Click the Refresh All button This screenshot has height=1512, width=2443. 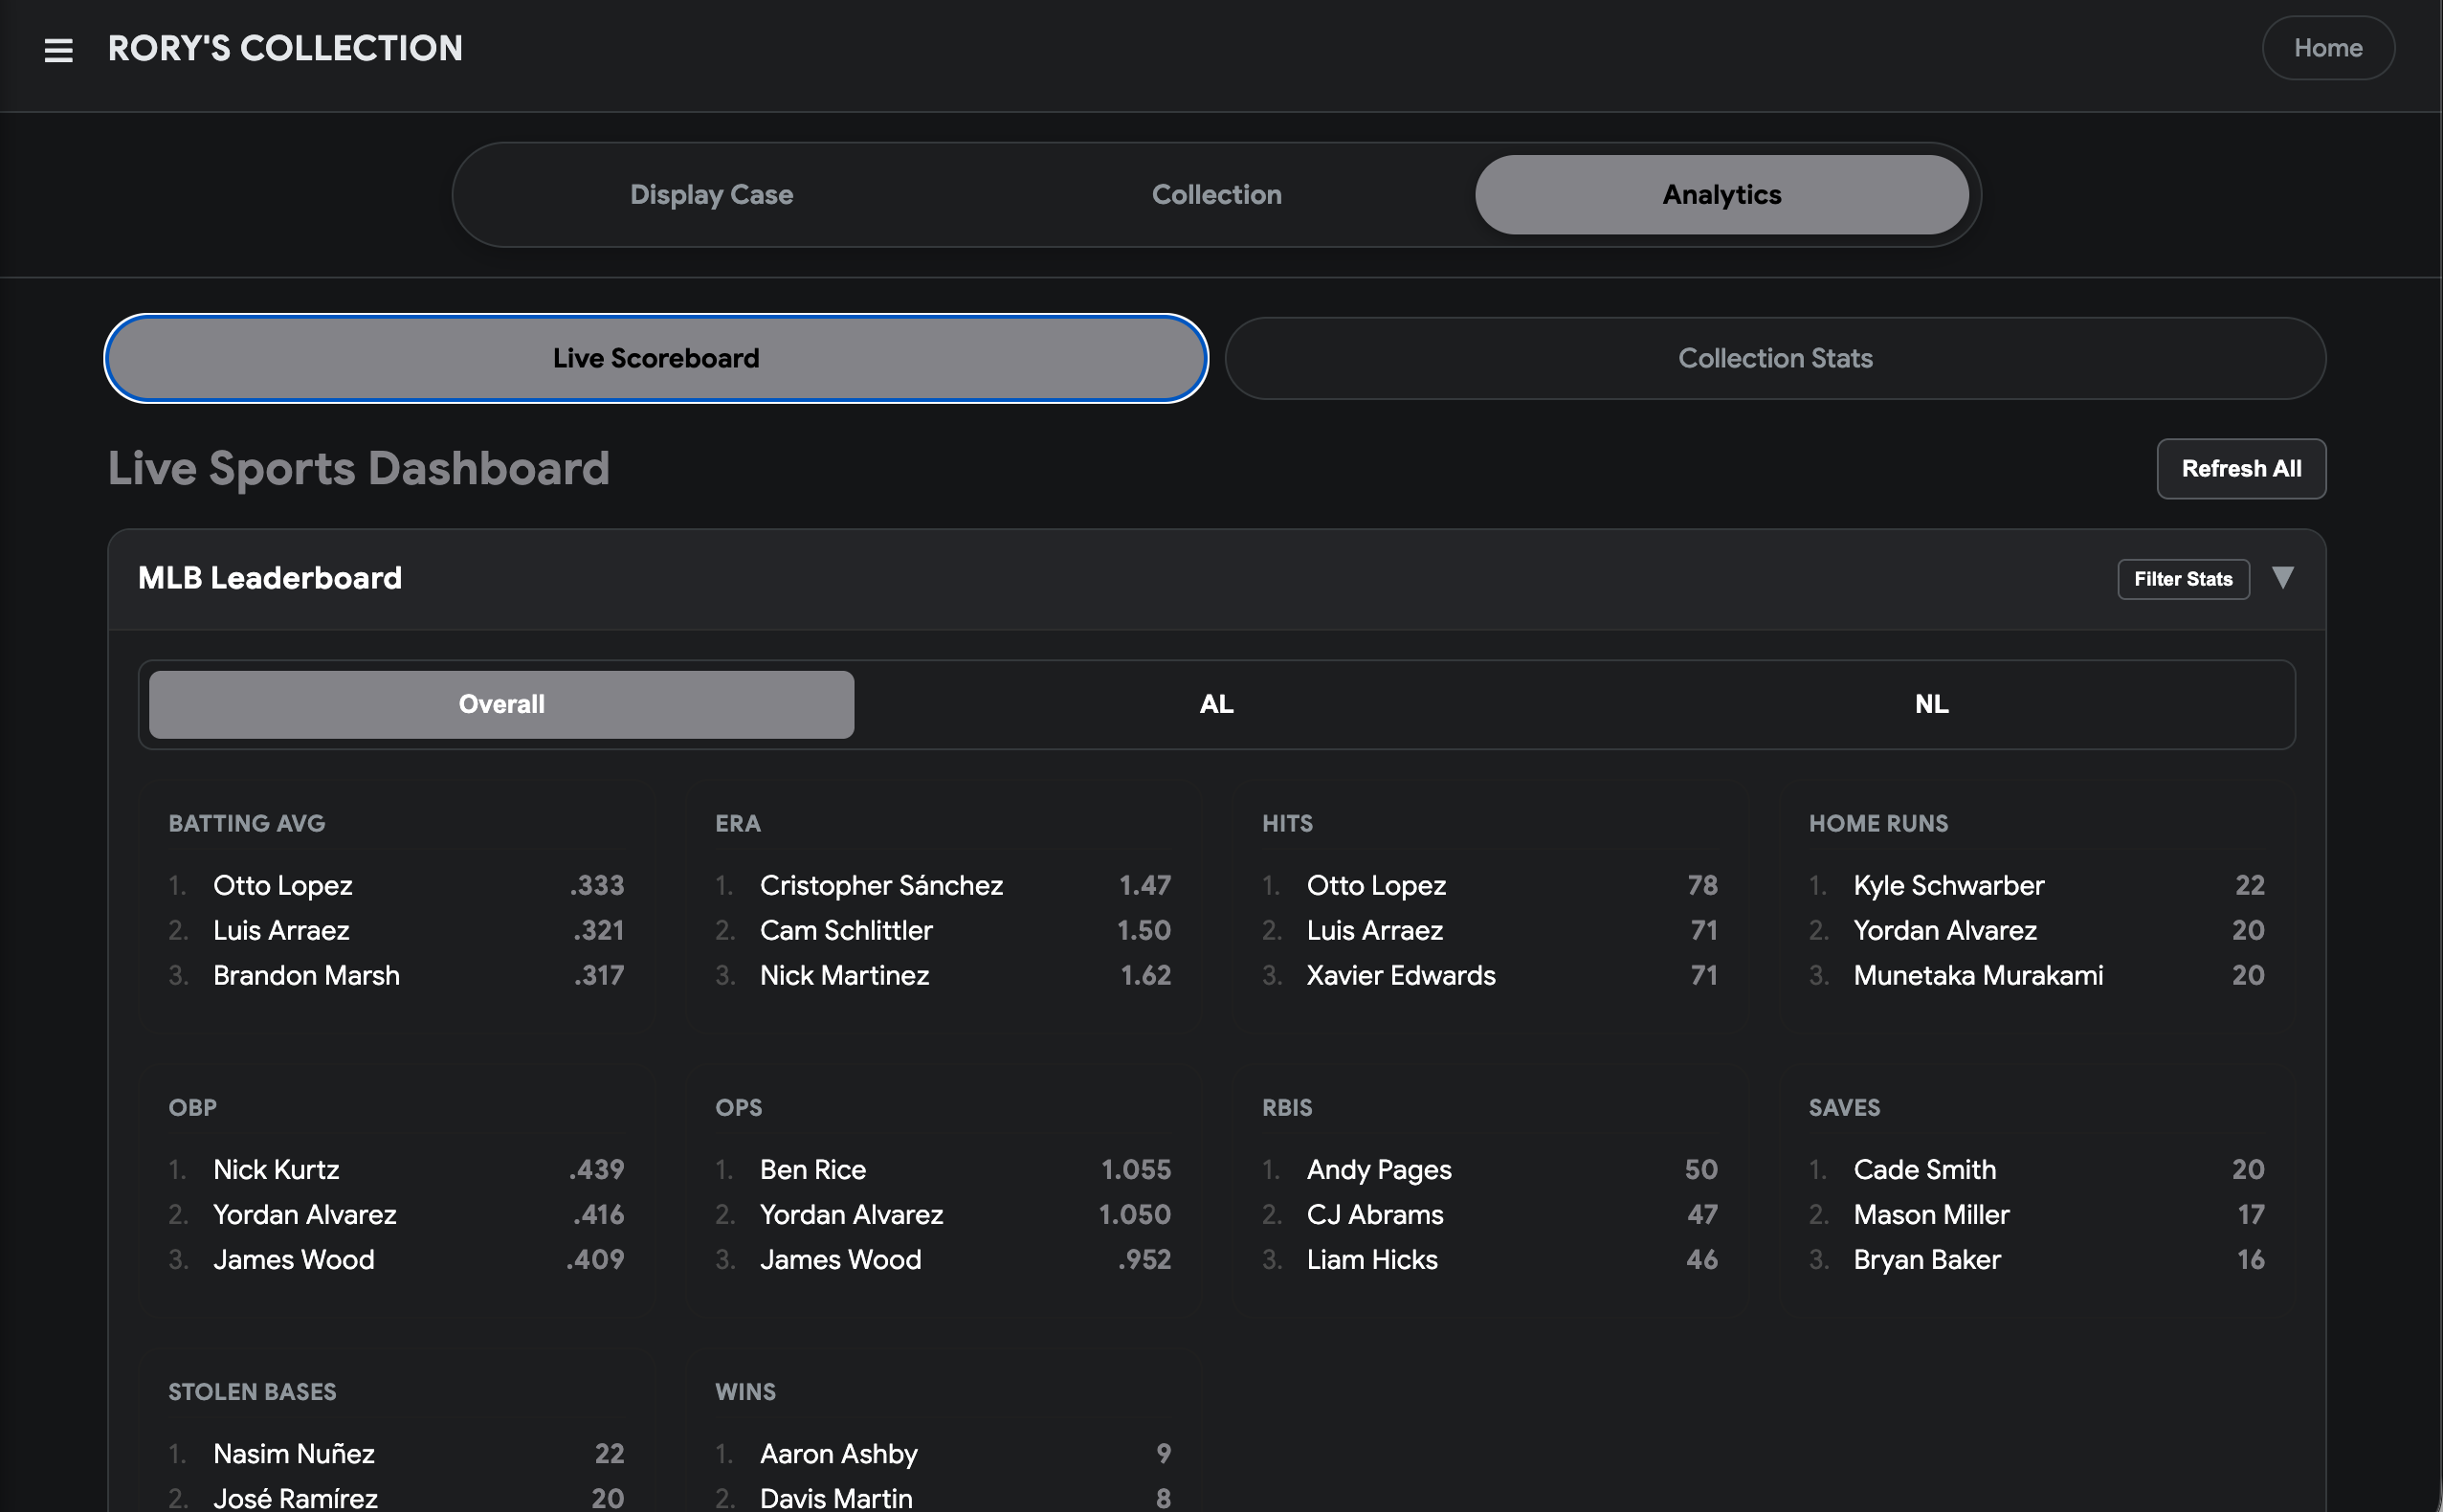(2241, 469)
